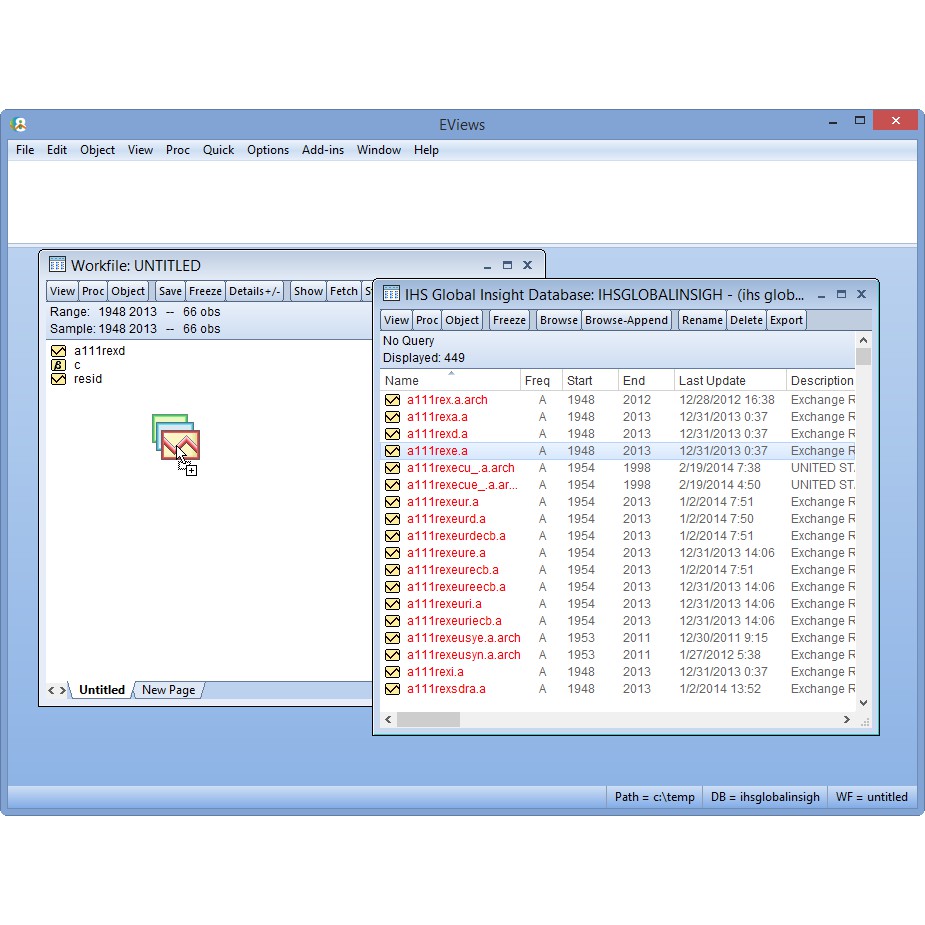Click the database horizontal scroll right arrow
This screenshot has height=925, width=925.
click(847, 719)
